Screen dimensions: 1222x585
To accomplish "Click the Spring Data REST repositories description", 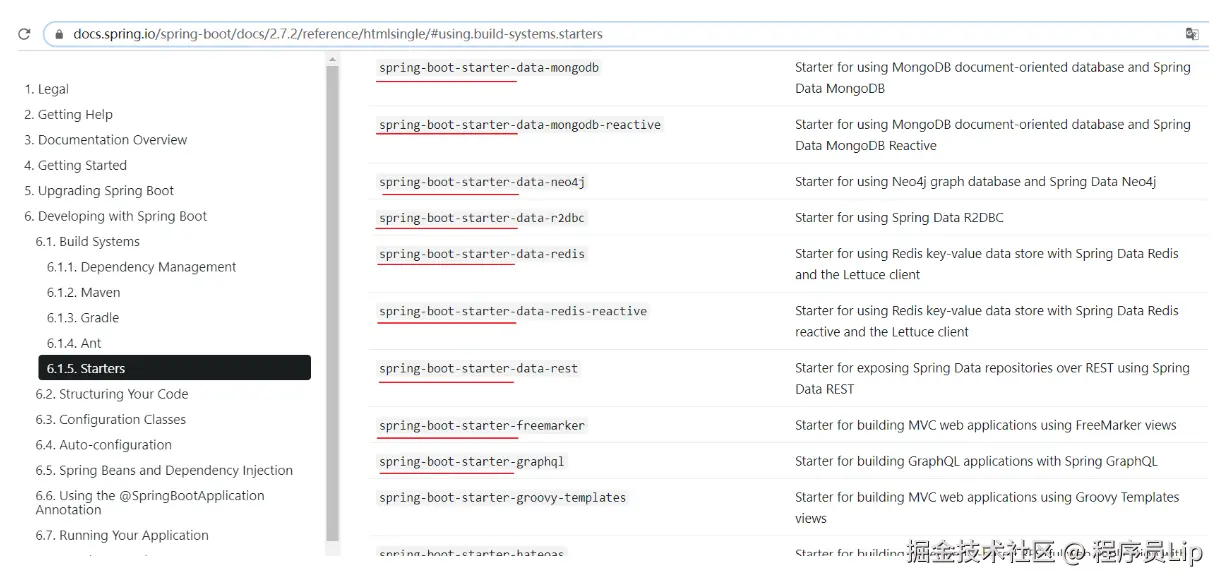I will pos(992,378).
